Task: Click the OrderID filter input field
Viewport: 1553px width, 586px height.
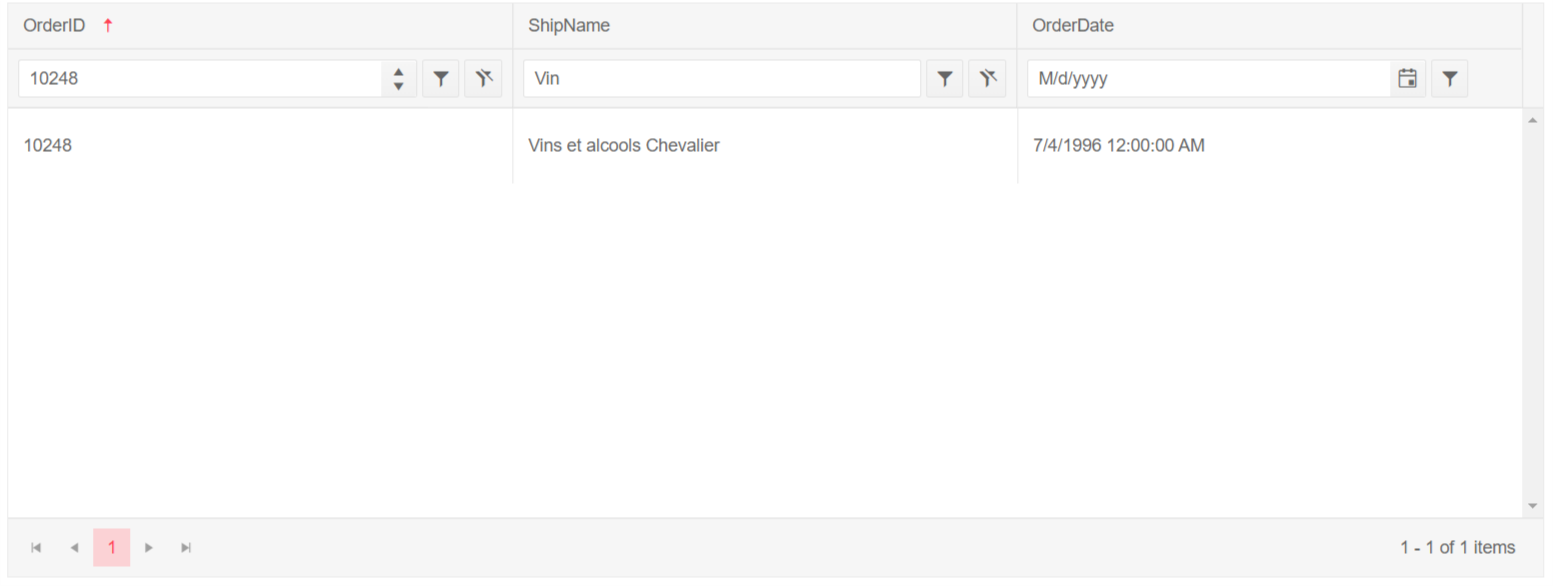Action: 200,78
